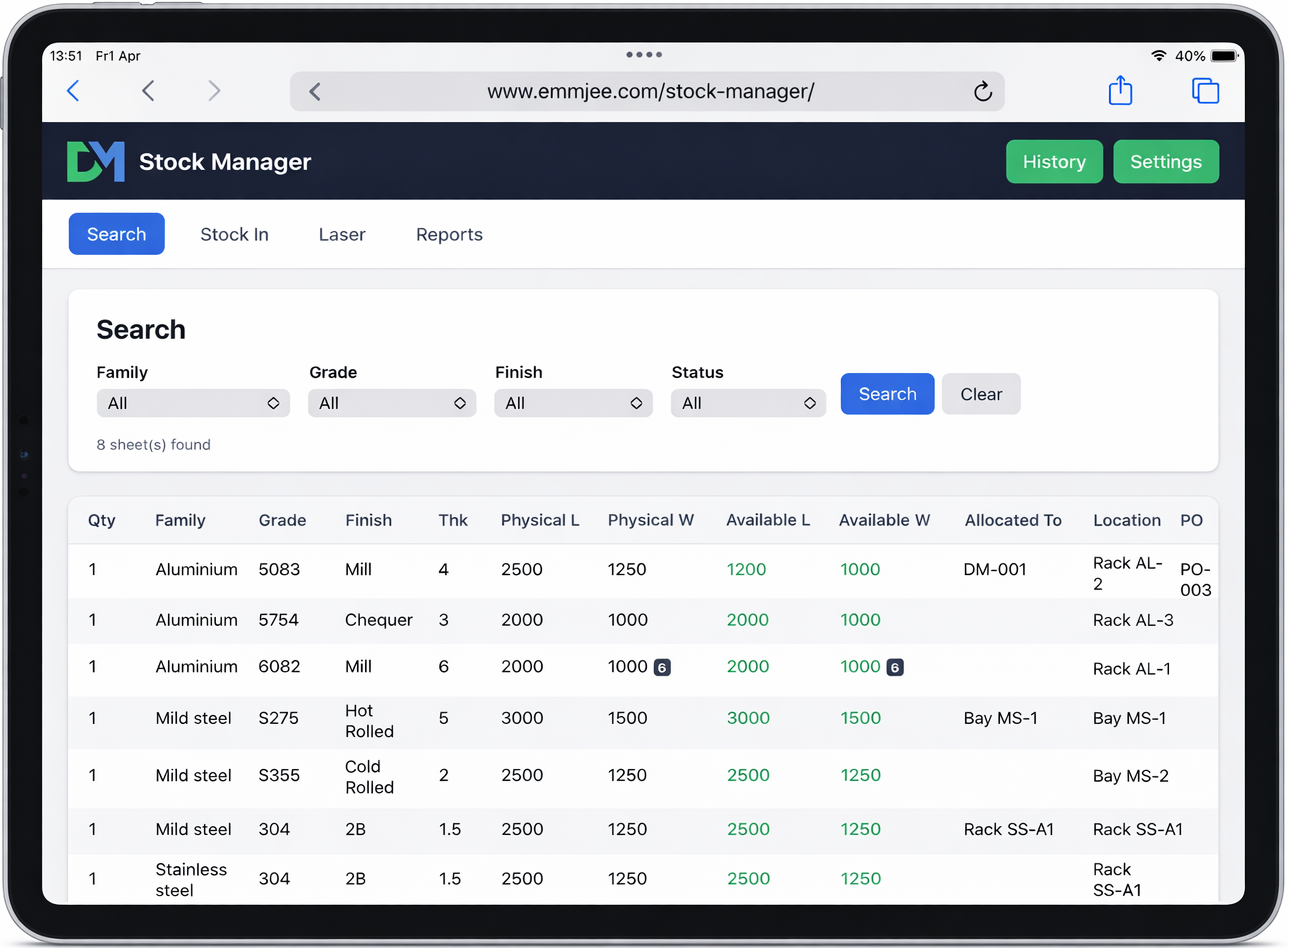Screen dimensions: 1289x948
Task: Open the Safari share sheet icon
Action: pyautogui.click(x=1120, y=90)
